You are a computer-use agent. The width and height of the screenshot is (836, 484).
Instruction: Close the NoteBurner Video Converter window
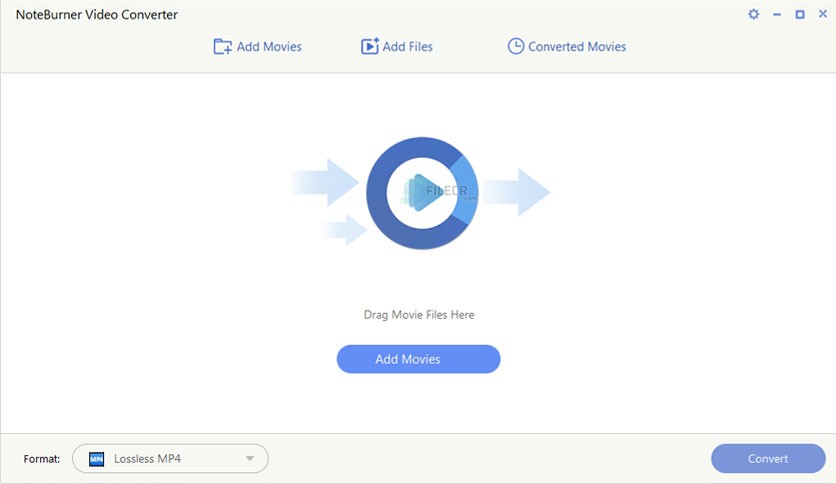tap(823, 14)
